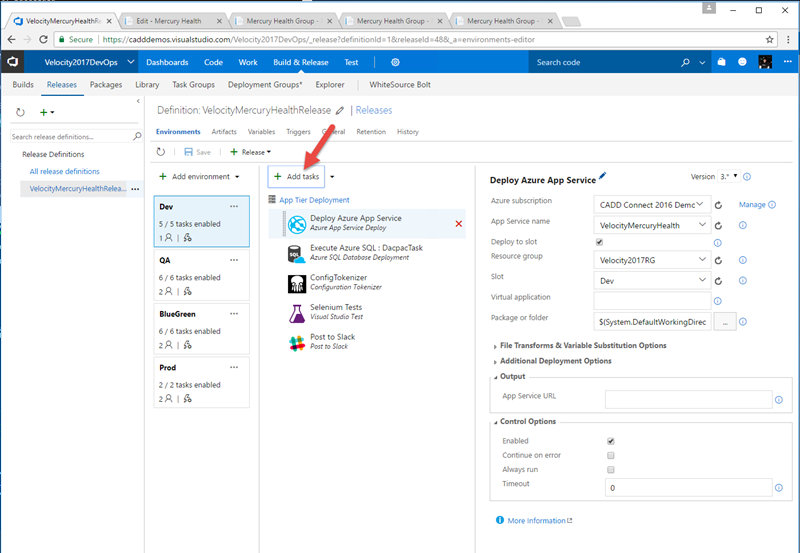
Task: Refresh the Resource group list
Action: tap(718, 260)
